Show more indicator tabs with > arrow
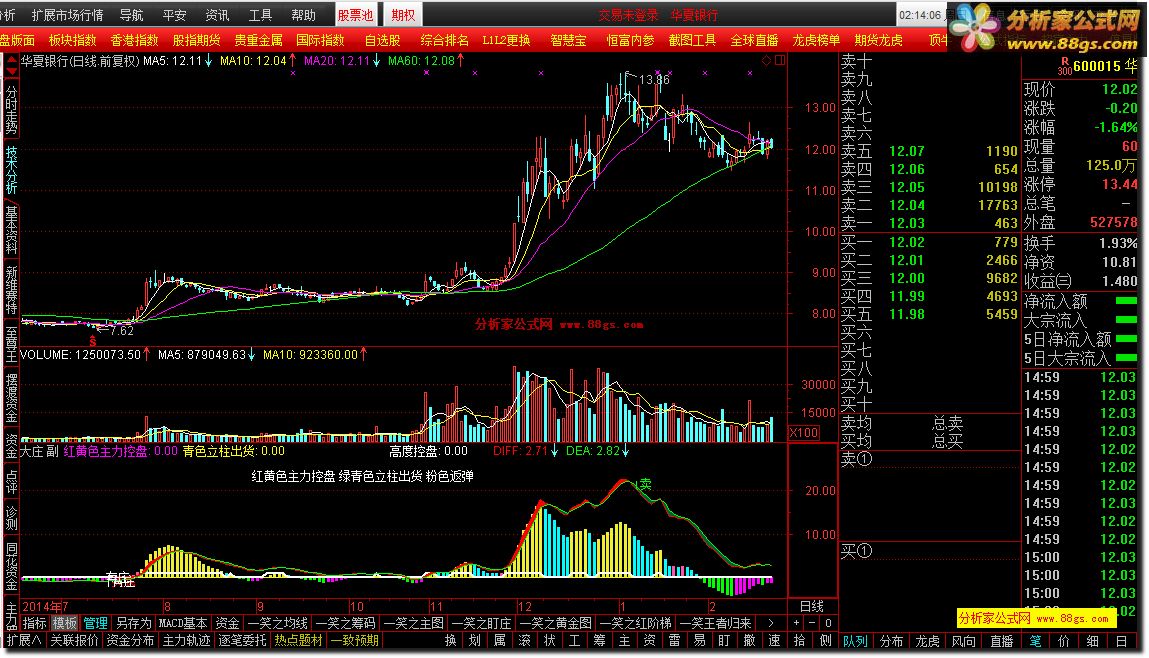 tap(770, 623)
